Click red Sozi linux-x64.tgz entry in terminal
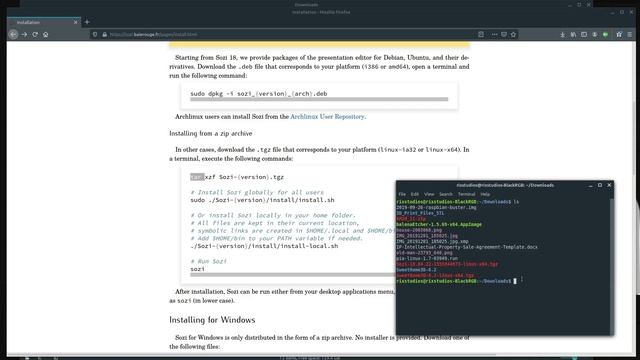 point(447,264)
